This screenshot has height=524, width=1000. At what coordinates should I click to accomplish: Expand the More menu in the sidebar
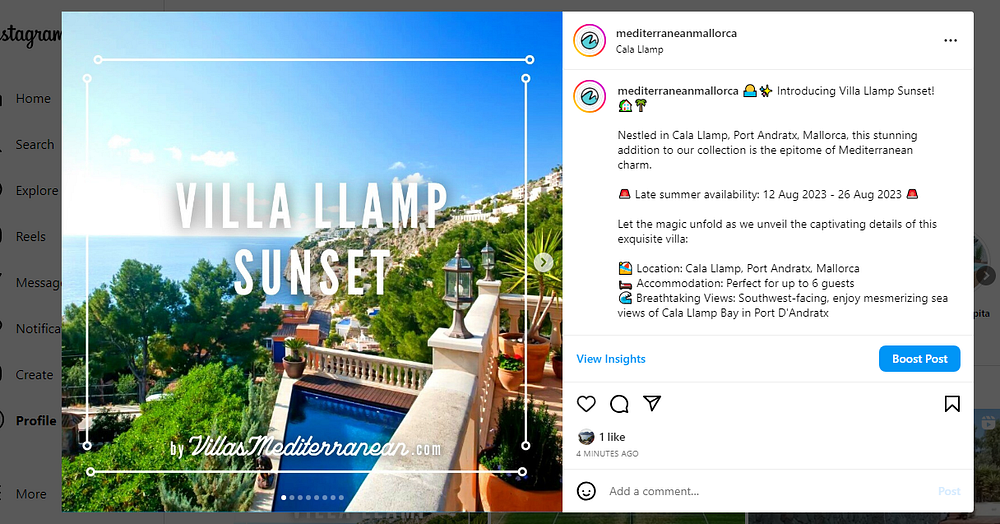[31, 493]
